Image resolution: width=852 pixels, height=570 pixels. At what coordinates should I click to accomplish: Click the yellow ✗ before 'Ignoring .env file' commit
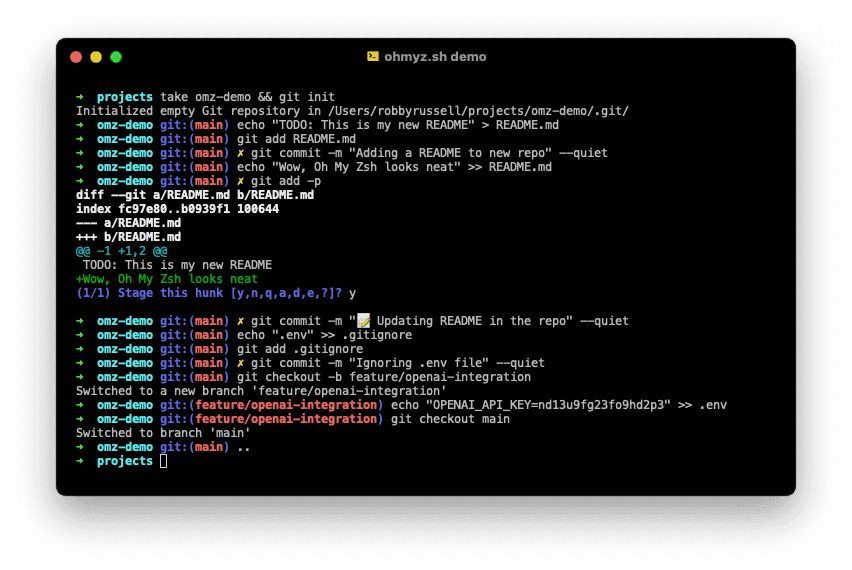point(240,363)
